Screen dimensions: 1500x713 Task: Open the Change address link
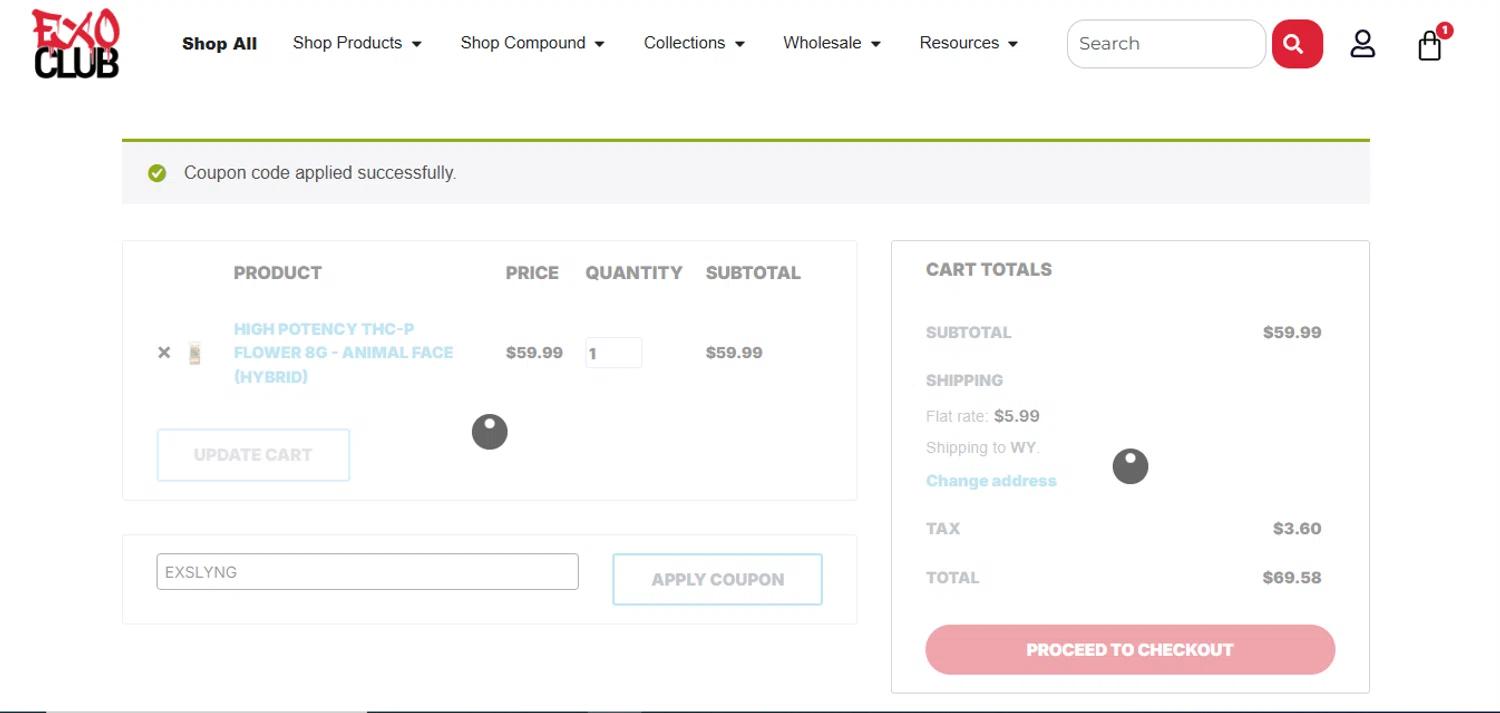(x=991, y=481)
